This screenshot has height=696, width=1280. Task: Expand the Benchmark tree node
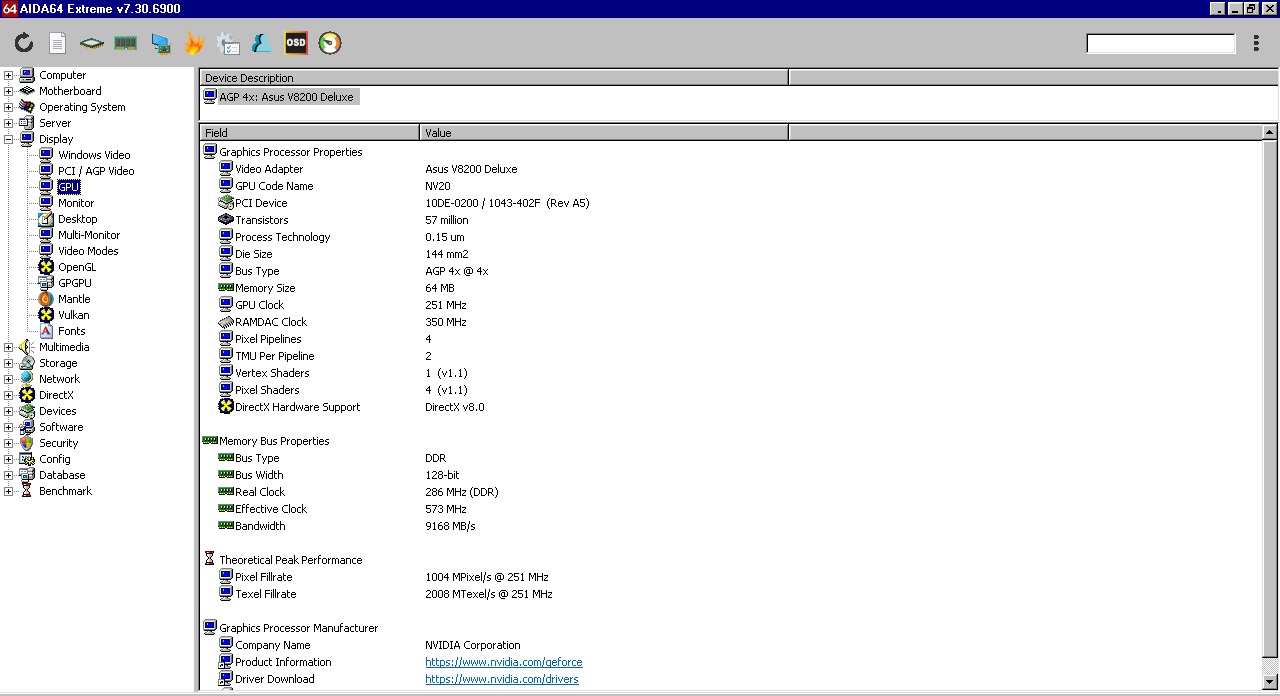[9, 491]
